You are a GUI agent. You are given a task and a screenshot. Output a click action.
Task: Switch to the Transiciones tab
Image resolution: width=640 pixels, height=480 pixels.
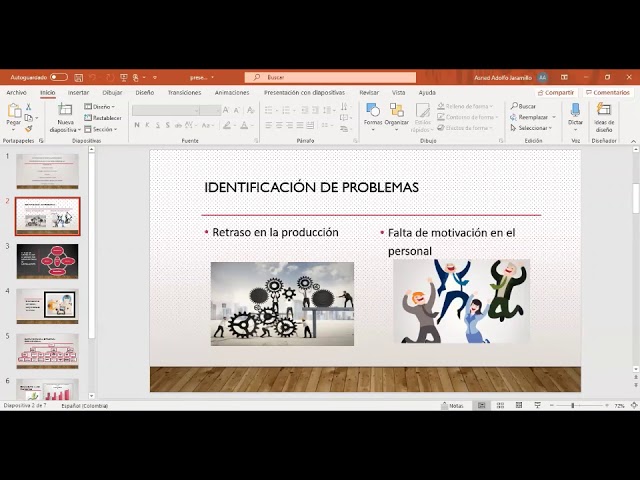pyautogui.click(x=184, y=92)
